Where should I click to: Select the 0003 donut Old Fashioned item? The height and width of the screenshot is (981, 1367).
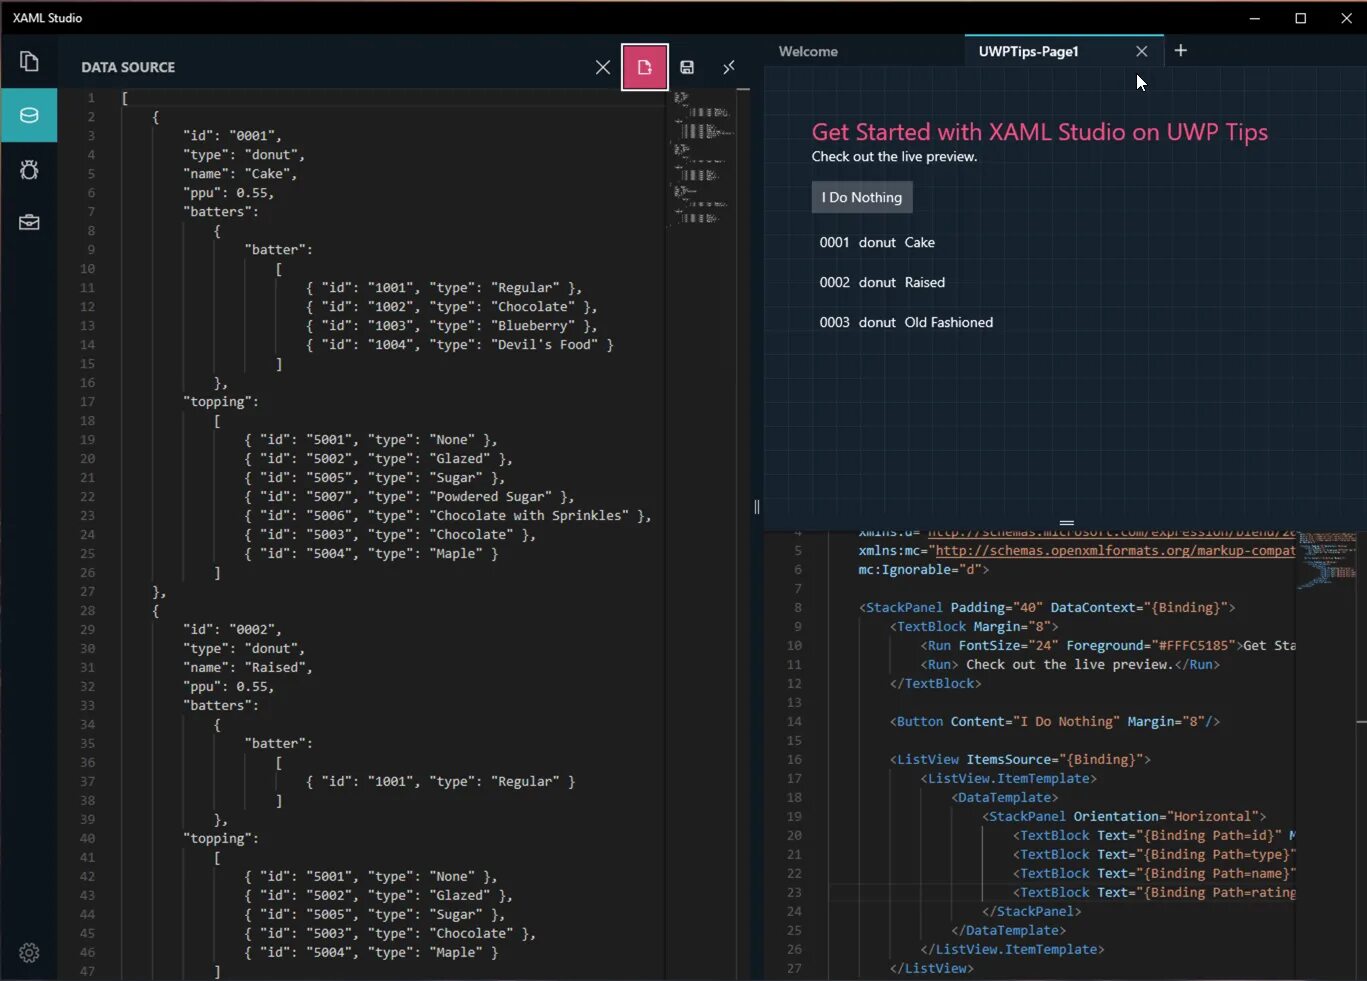pyautogui.click(x=906, y=322)
